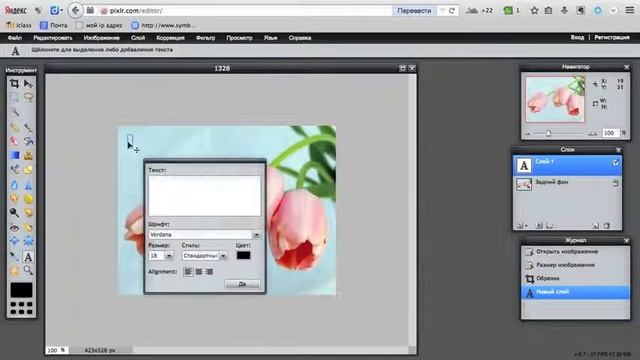Select the Color Replace tool
The width and height of the screenshot is (640, 360).
[14, 169]
